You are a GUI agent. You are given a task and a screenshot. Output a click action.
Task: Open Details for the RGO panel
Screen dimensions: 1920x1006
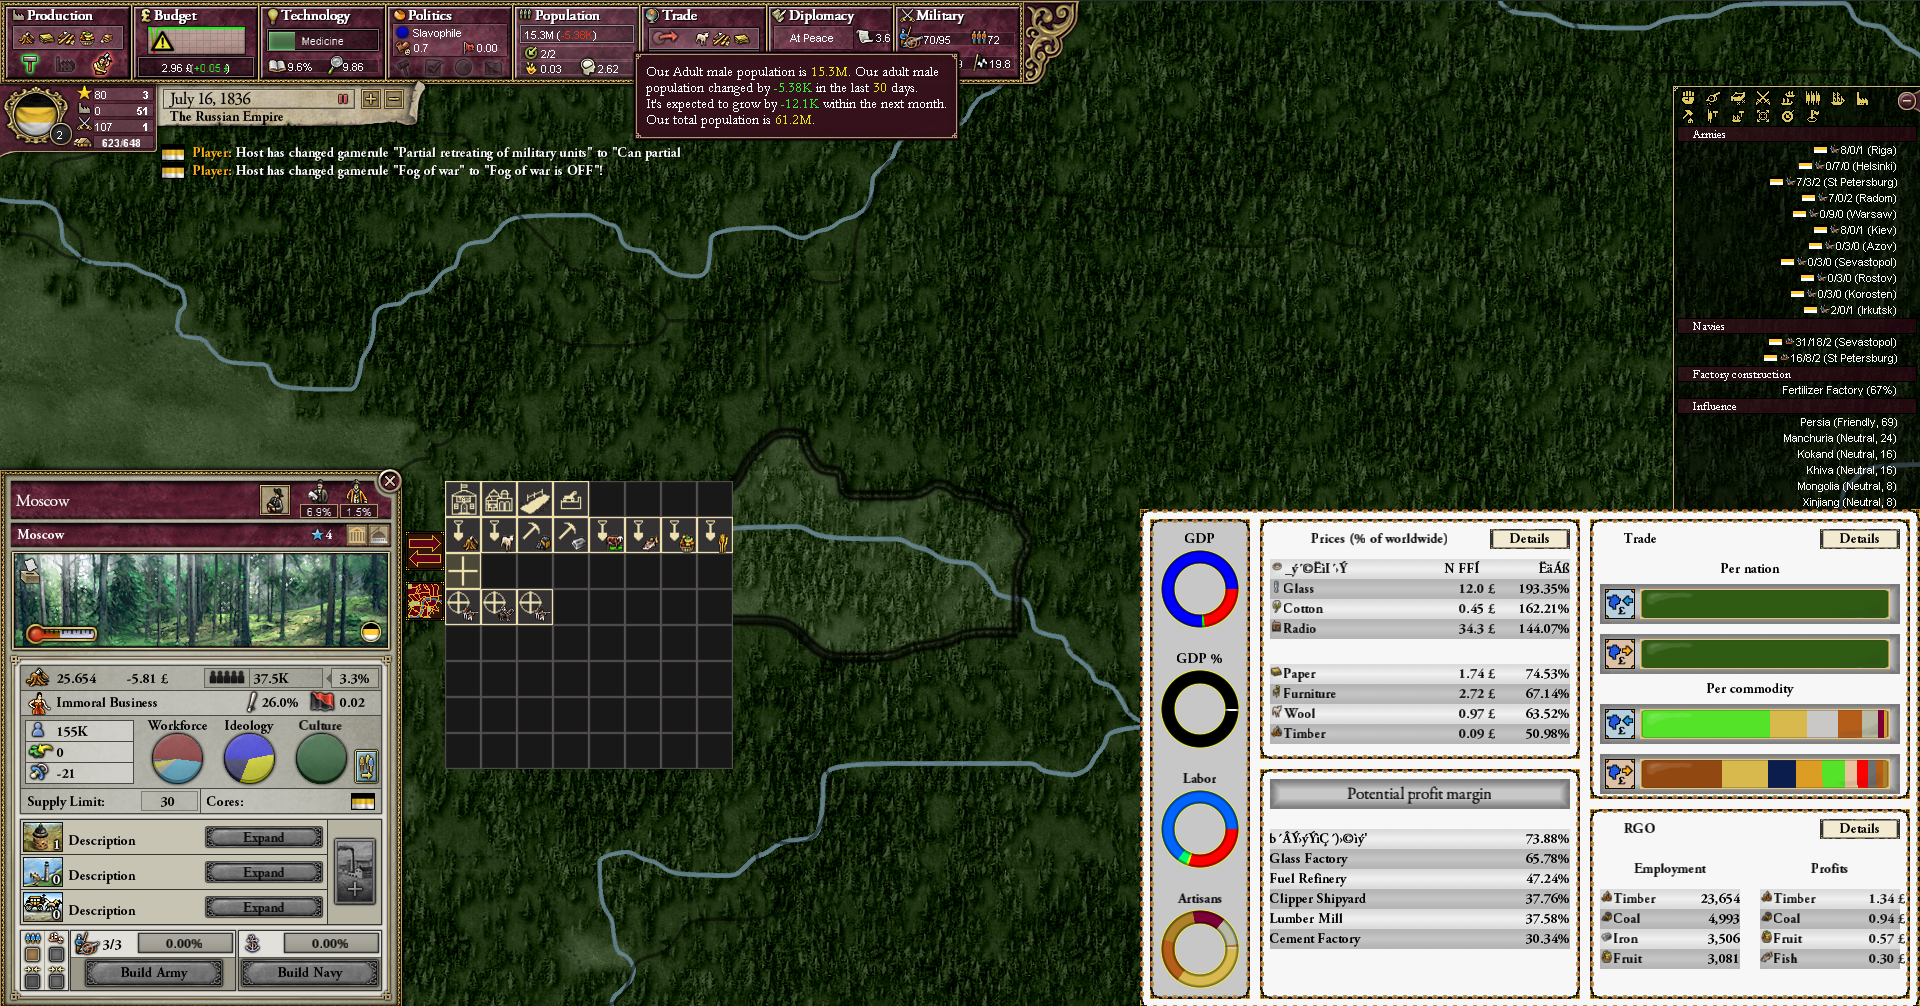[x=1859, y=828]
